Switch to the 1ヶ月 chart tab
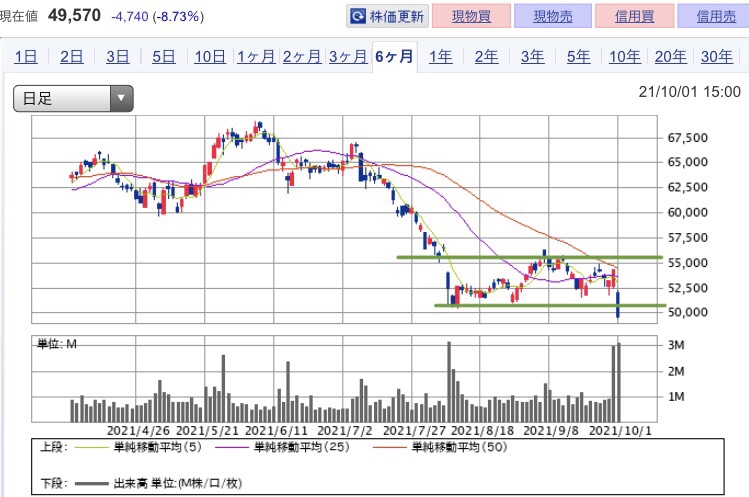 [256, 57]
